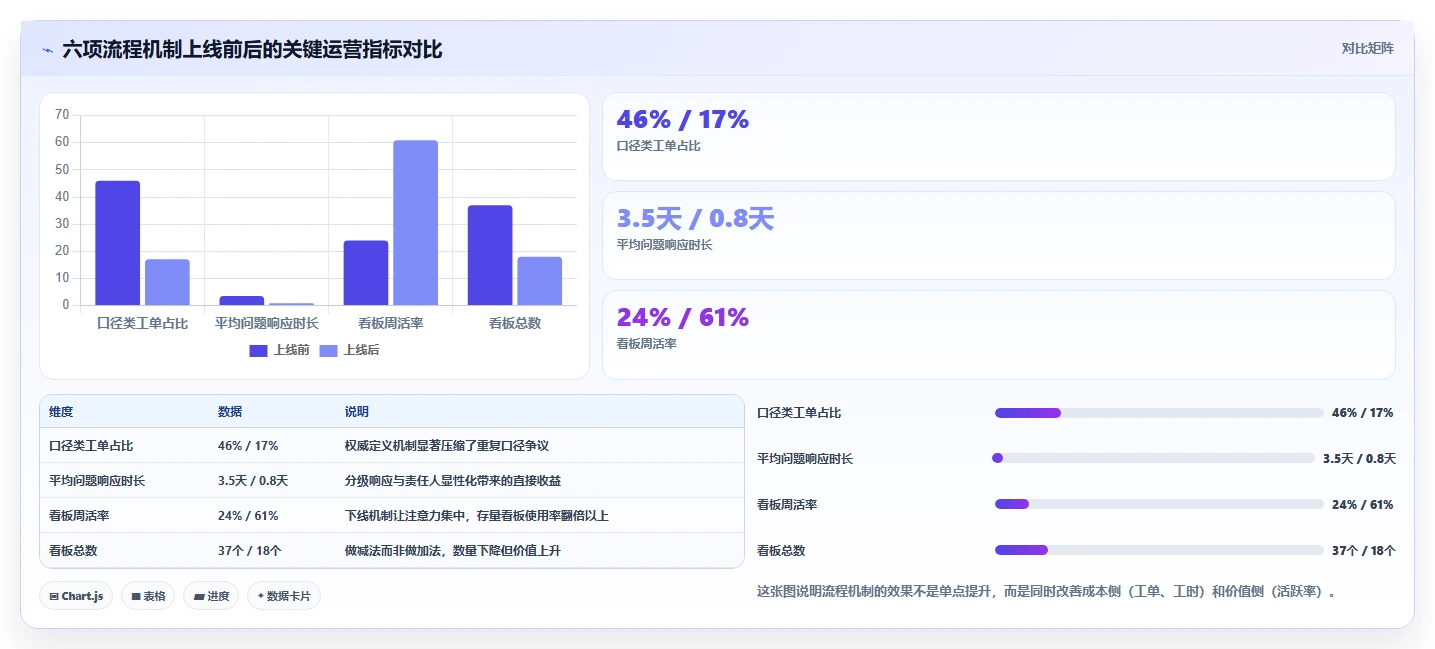1435x649 pixels.
Task: Click the Chart.js tag chip
Action: (x=76, y=596)
